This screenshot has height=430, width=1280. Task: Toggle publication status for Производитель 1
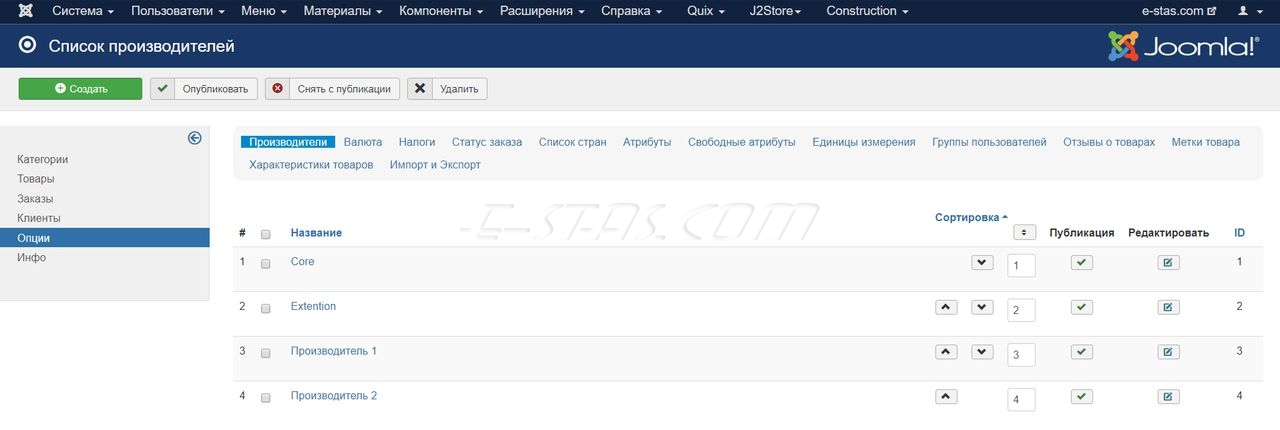coord(1081,352)
